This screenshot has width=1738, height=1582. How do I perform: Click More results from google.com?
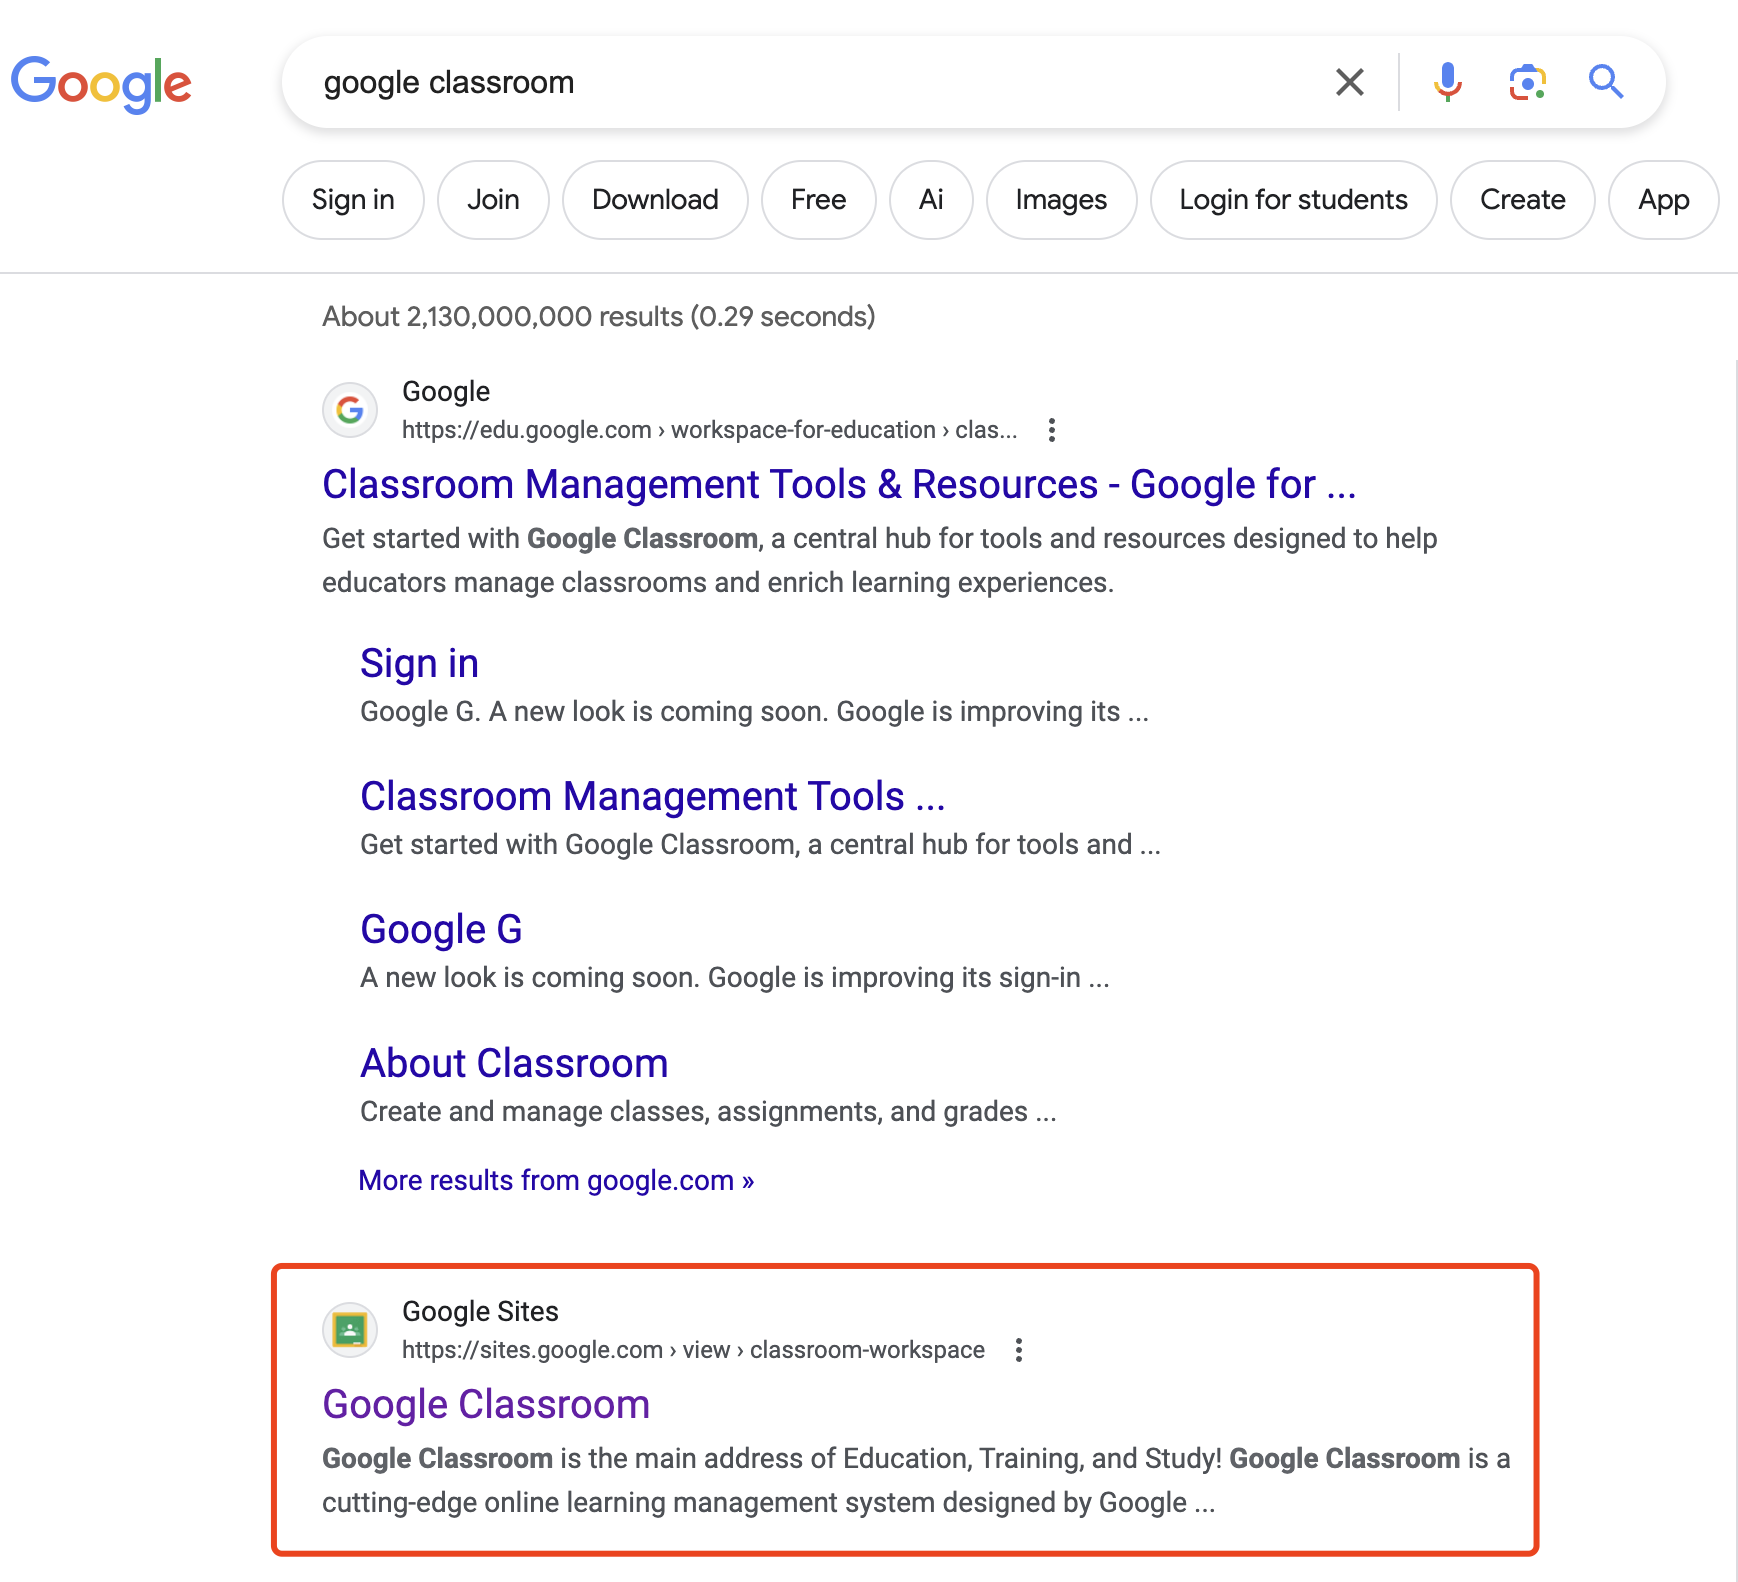tap(556, 1181)
